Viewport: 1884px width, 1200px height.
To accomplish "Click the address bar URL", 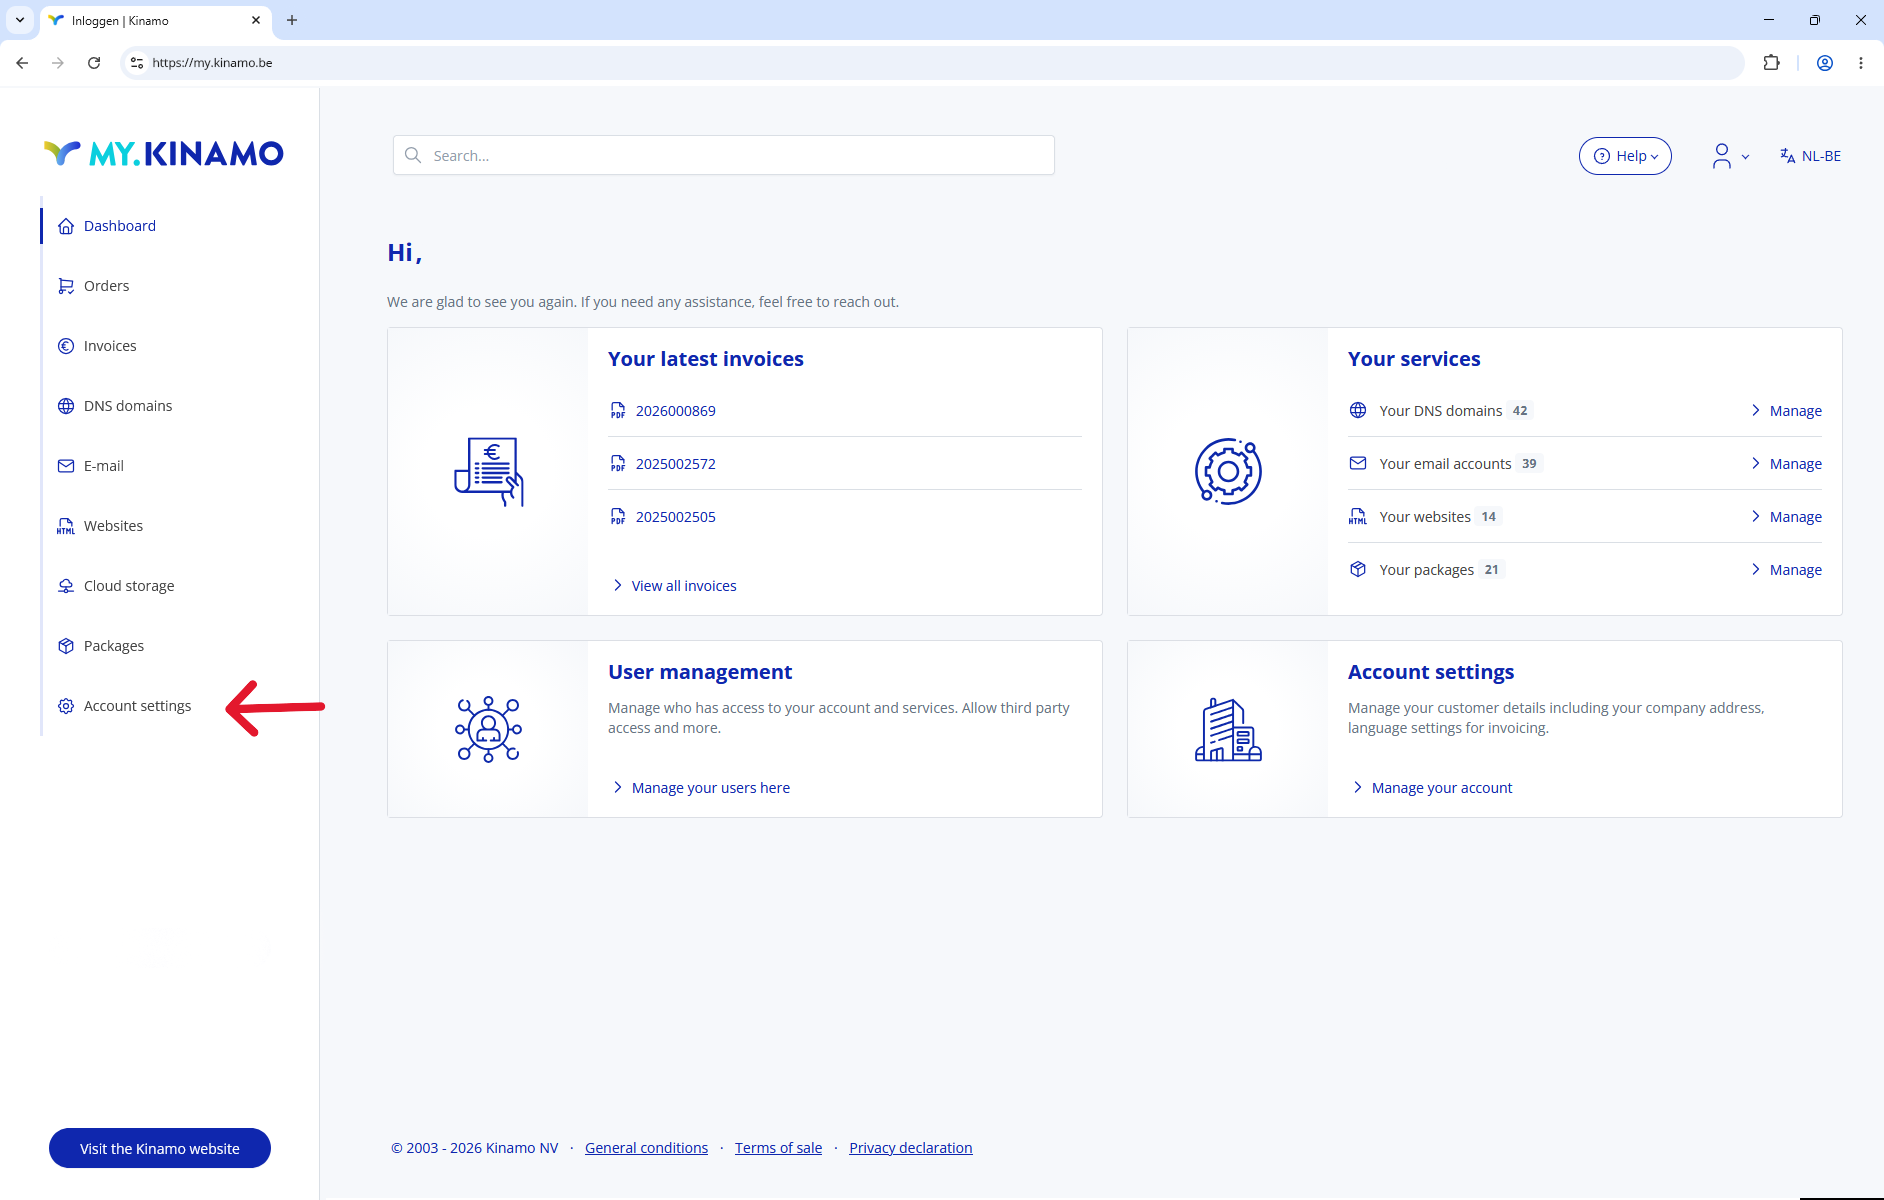I will [x=212, y=63].
